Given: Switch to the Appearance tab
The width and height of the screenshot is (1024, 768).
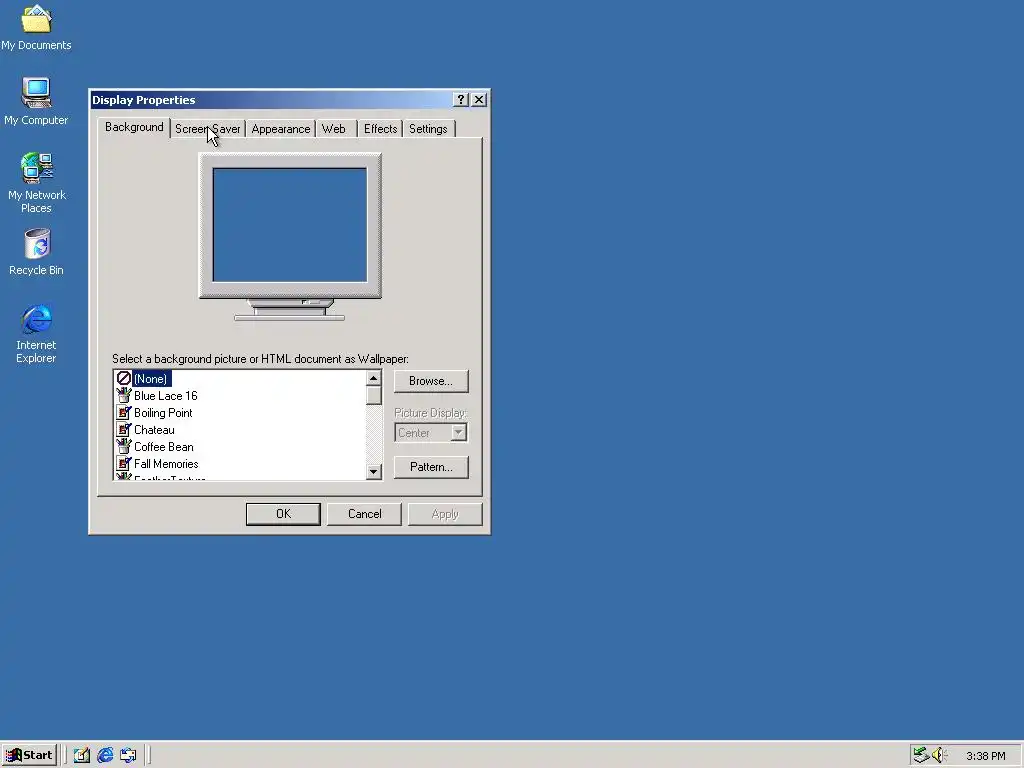Looking at the screenshot, I should click(281, 129).
